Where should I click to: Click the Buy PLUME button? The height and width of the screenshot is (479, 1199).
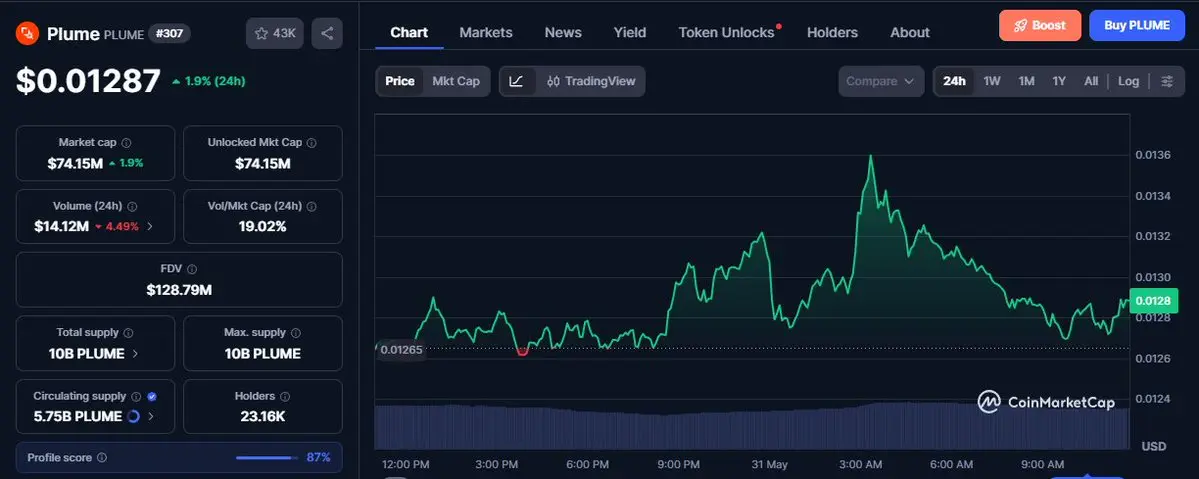[1137, 25]
